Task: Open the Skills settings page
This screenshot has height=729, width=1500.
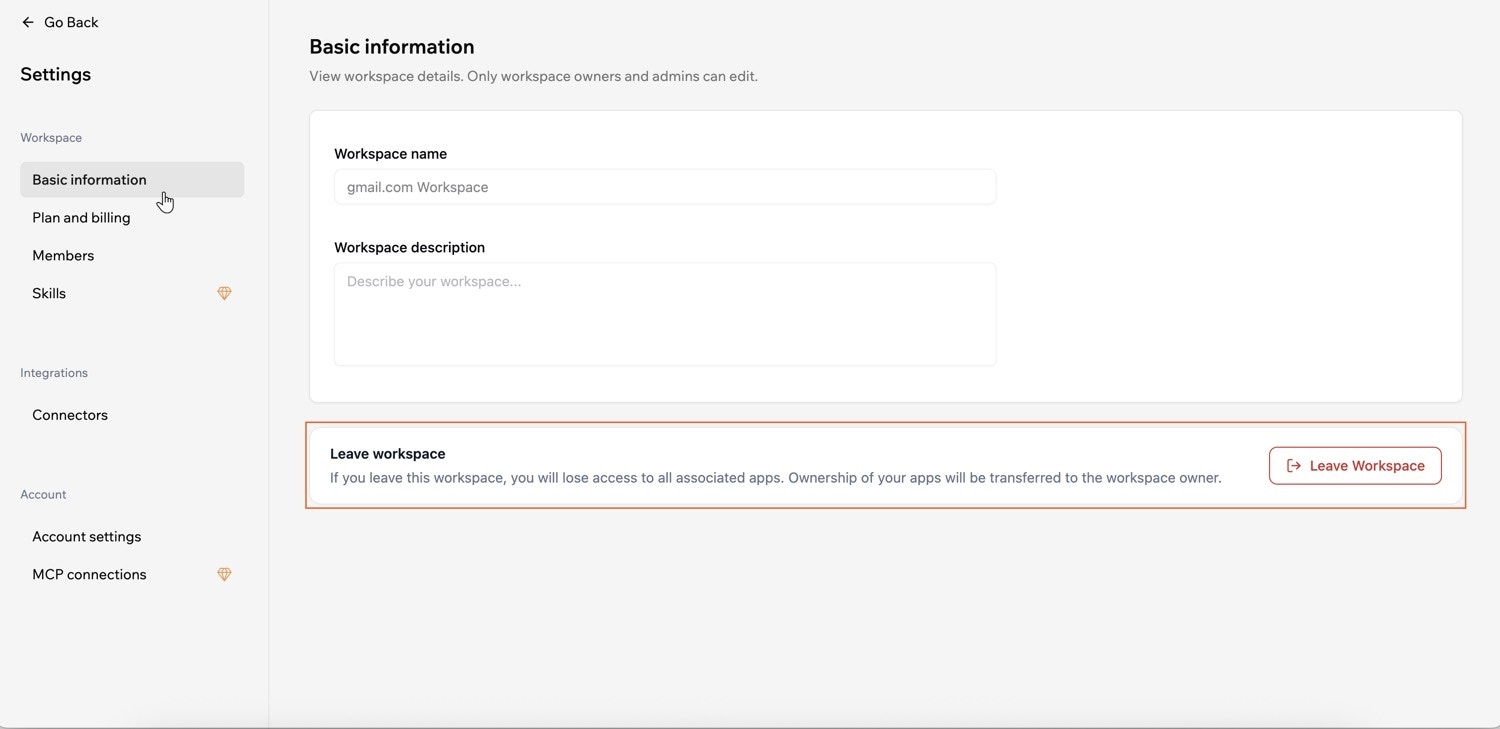Action: click(x=49, y=294)
